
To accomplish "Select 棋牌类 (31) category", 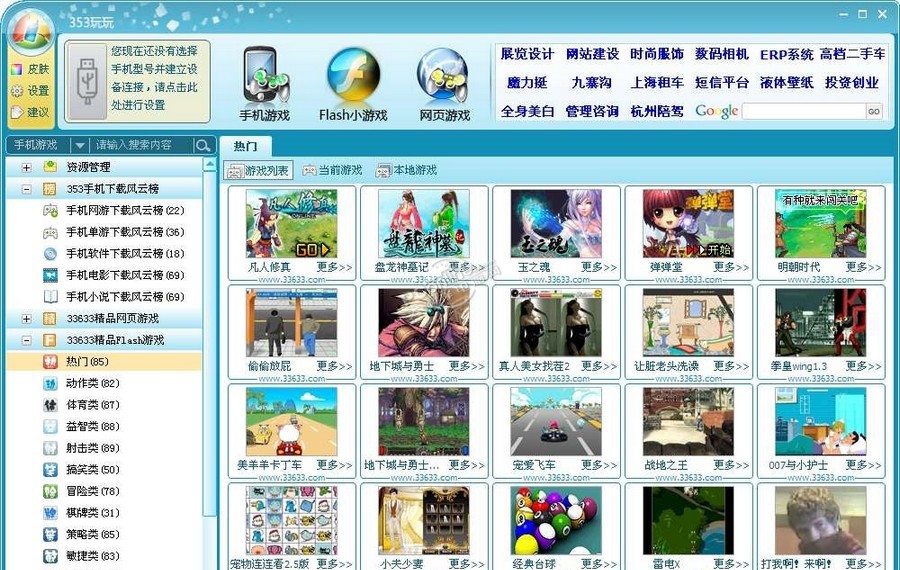I will (82, 513).
